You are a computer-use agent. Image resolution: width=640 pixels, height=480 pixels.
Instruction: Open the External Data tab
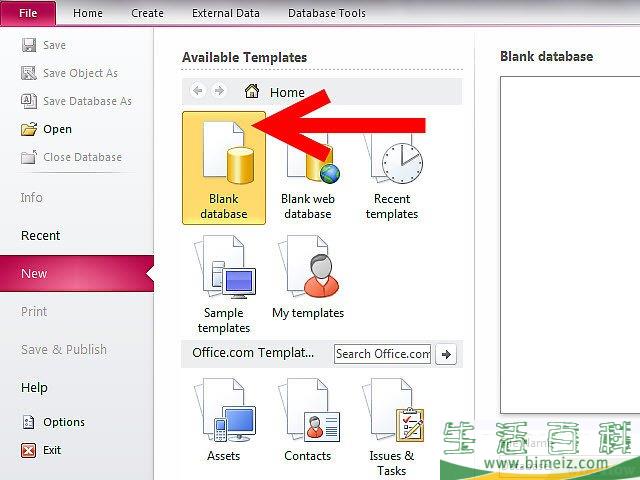click(x=226, y=13)
